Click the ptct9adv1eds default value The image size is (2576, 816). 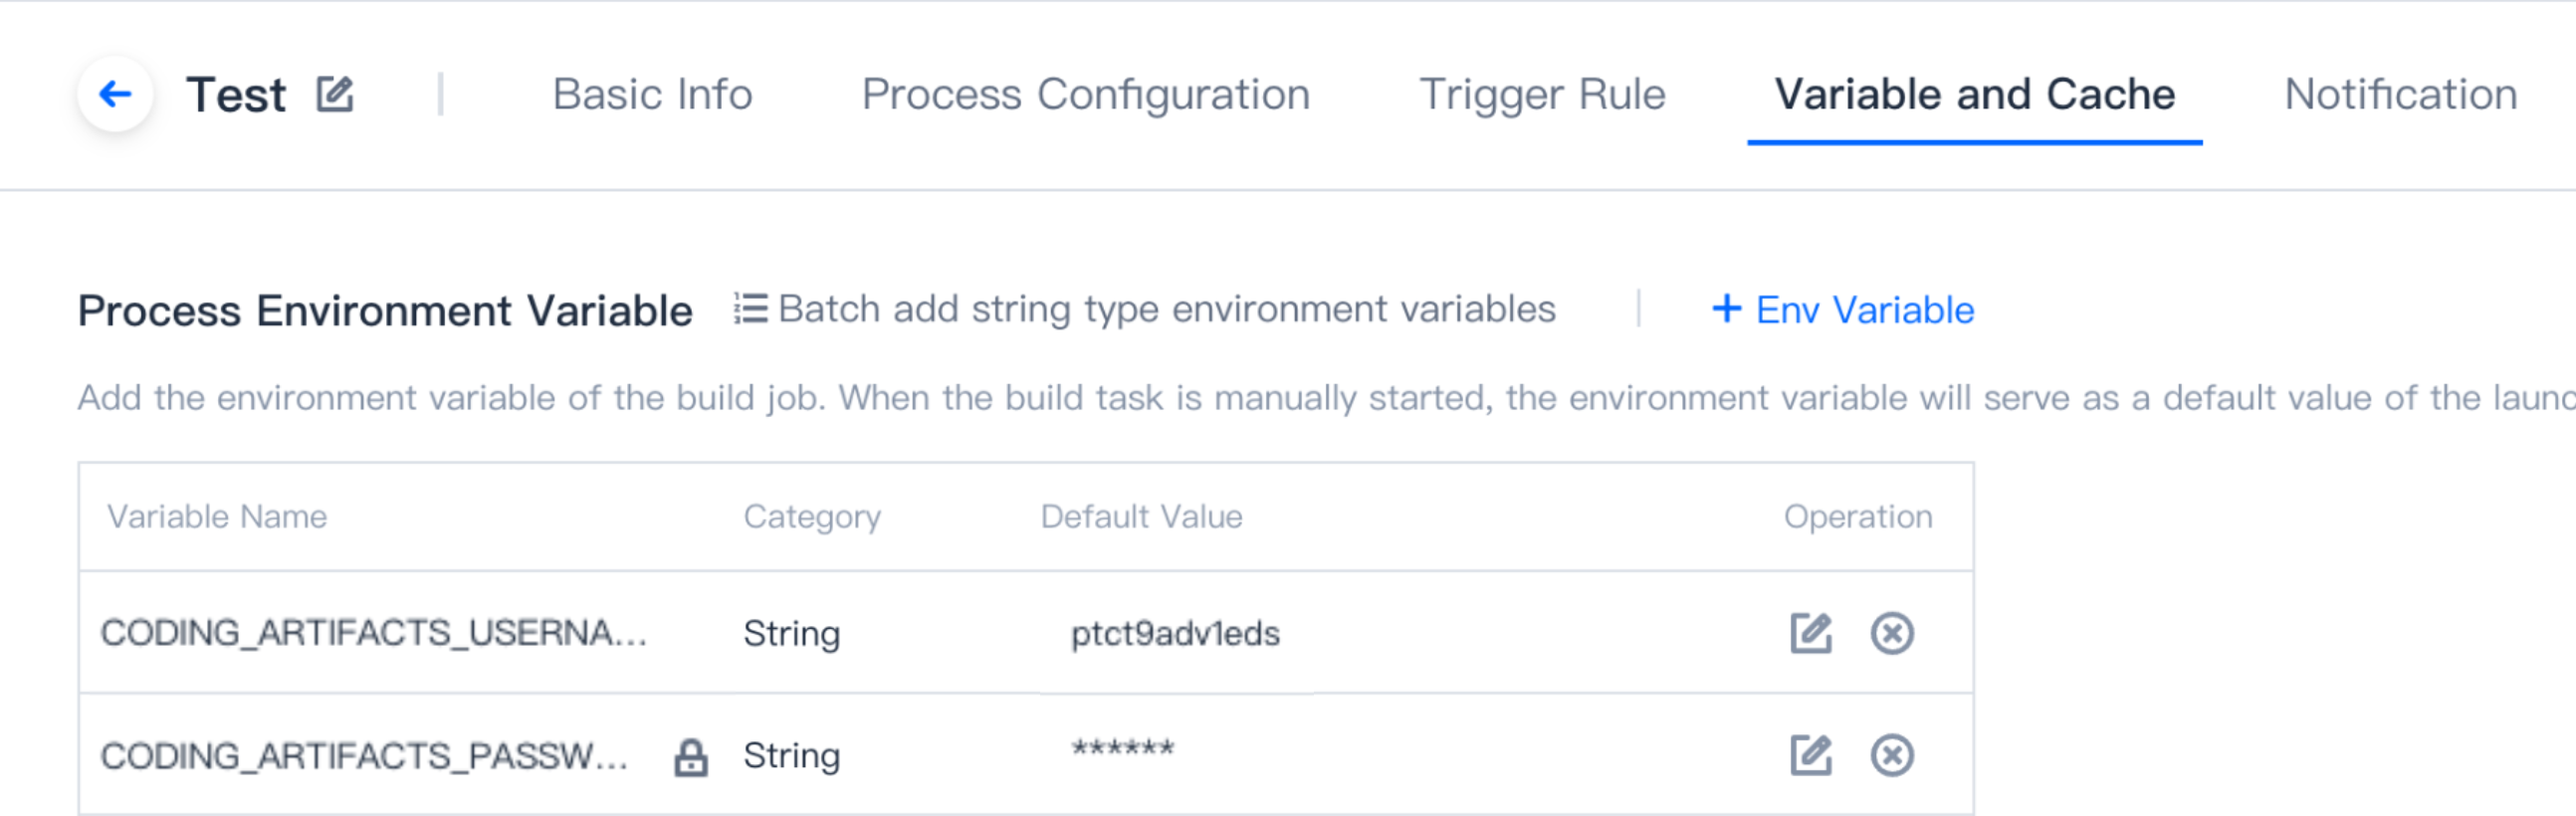click(x=1175, y=634)
